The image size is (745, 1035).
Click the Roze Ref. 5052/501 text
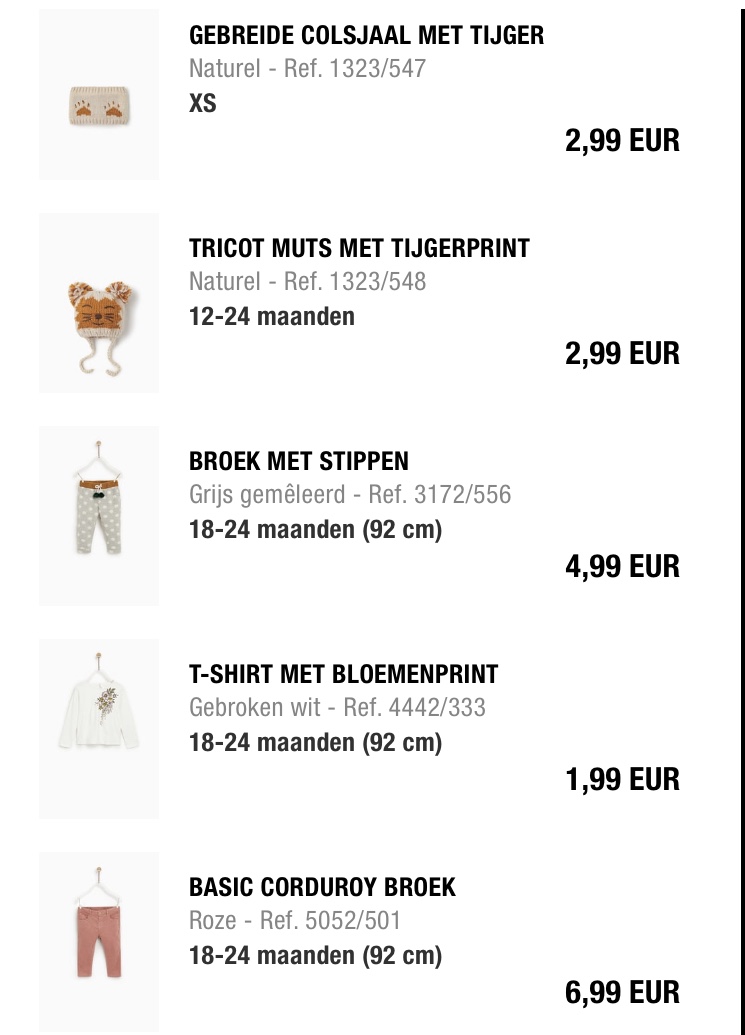[x=295, y=921]
